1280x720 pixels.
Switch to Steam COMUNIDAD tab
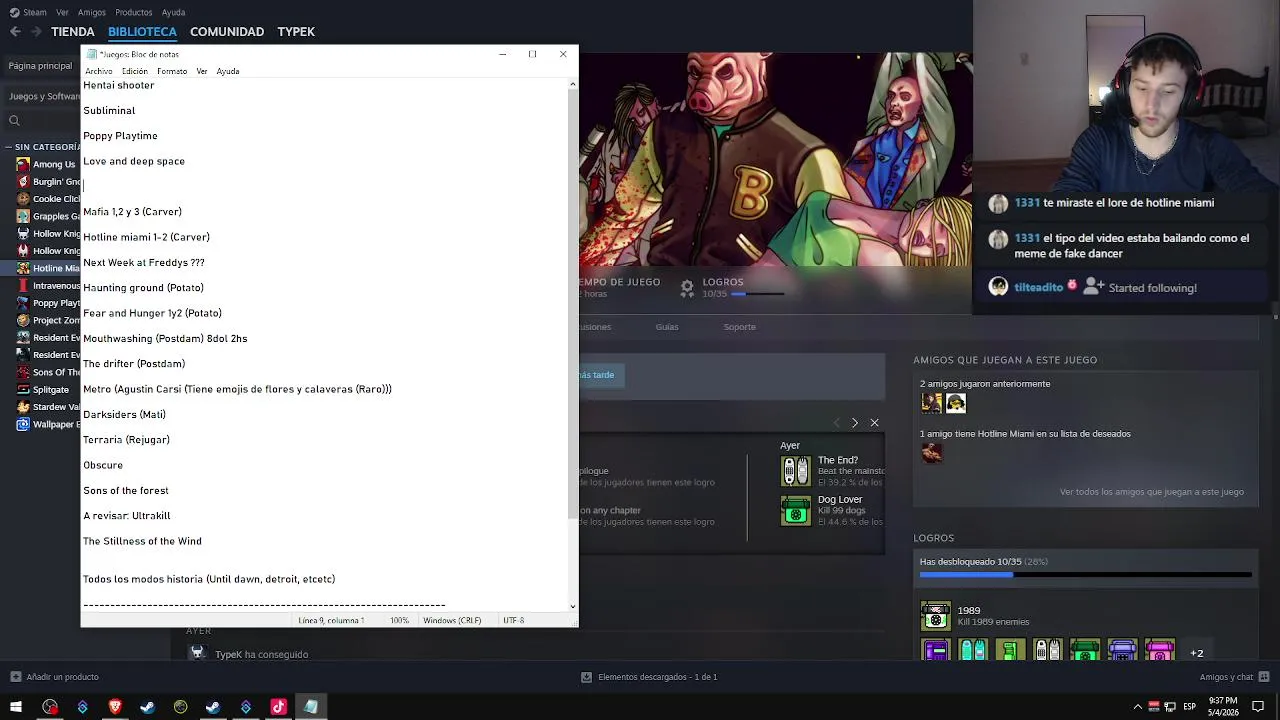point(227,32)
